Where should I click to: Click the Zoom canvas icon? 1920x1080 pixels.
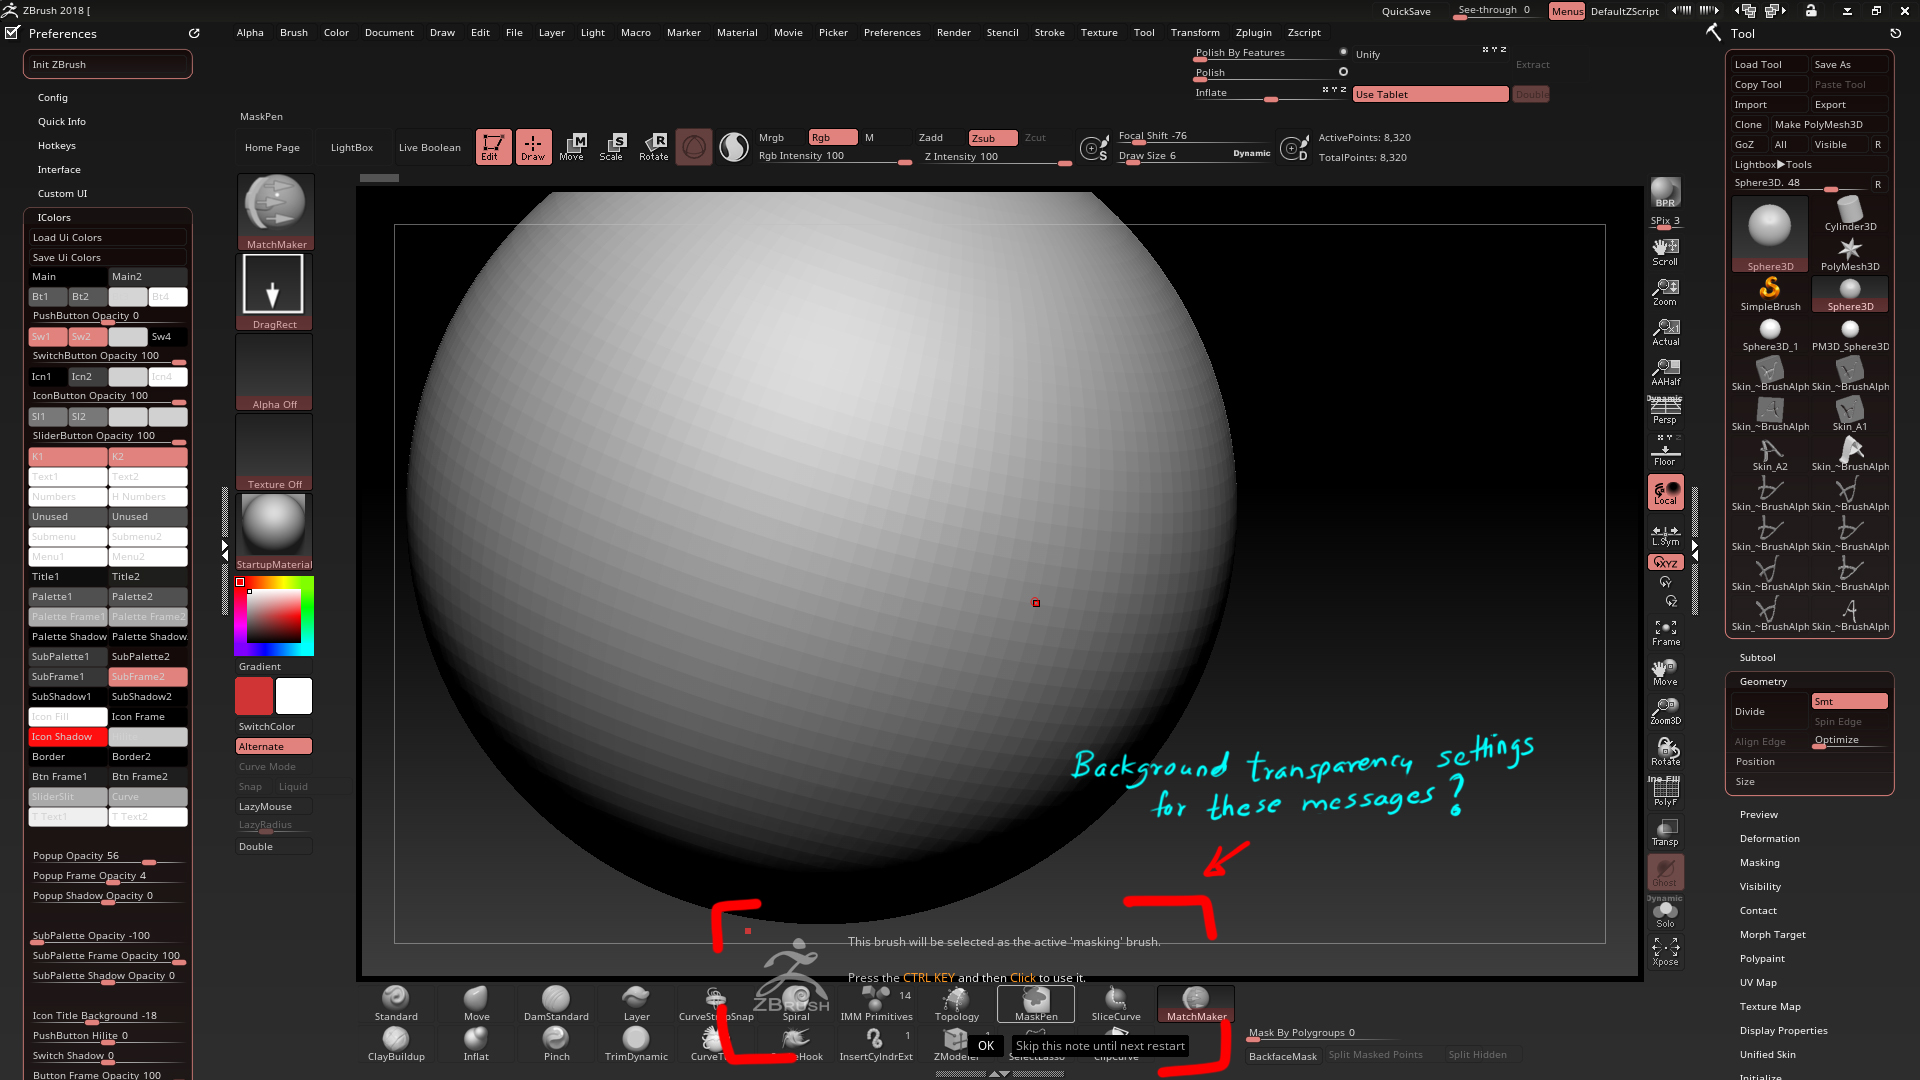(x=1665, y=291)
